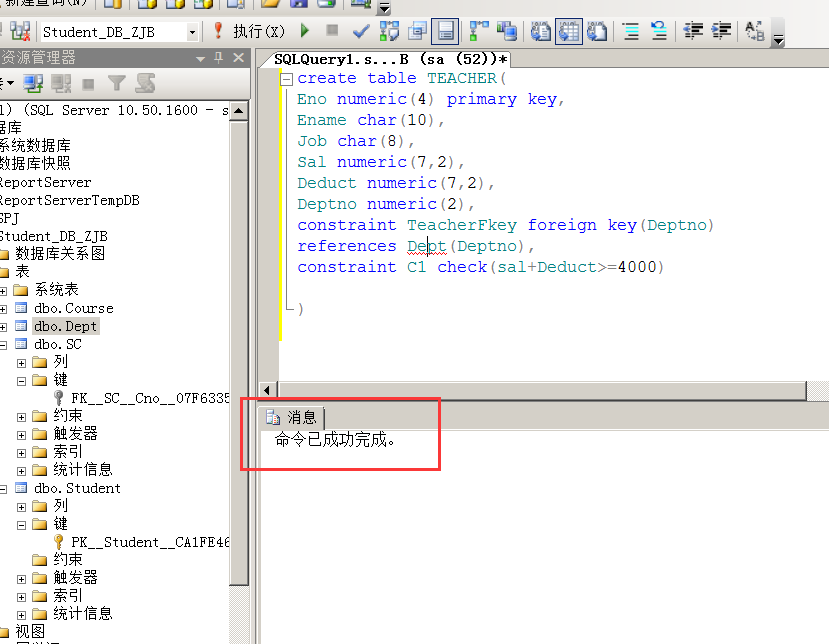Click the object explorer scroll up arrow
This screenshot has width=829, height=644.
(x=238, y=111)
